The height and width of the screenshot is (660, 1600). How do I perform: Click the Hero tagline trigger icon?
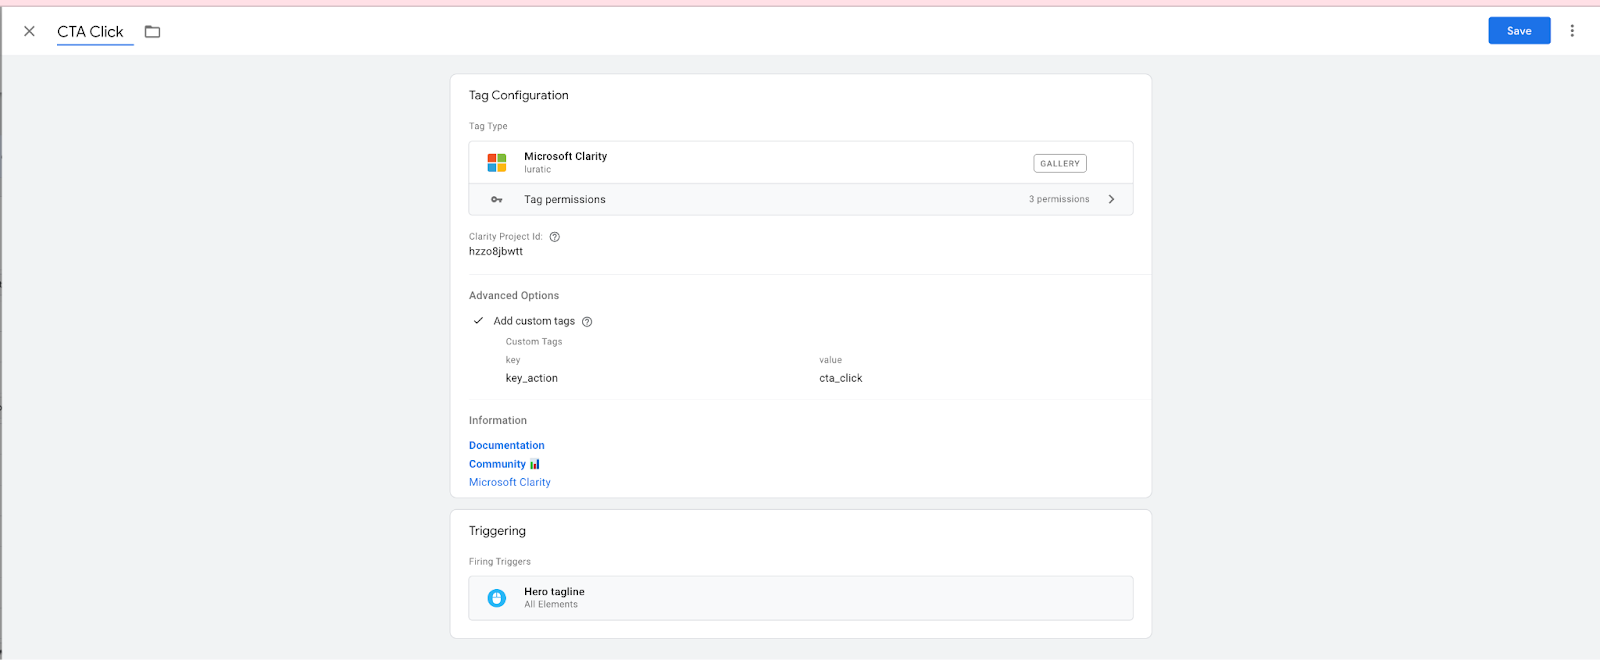(x=497, y=598)
